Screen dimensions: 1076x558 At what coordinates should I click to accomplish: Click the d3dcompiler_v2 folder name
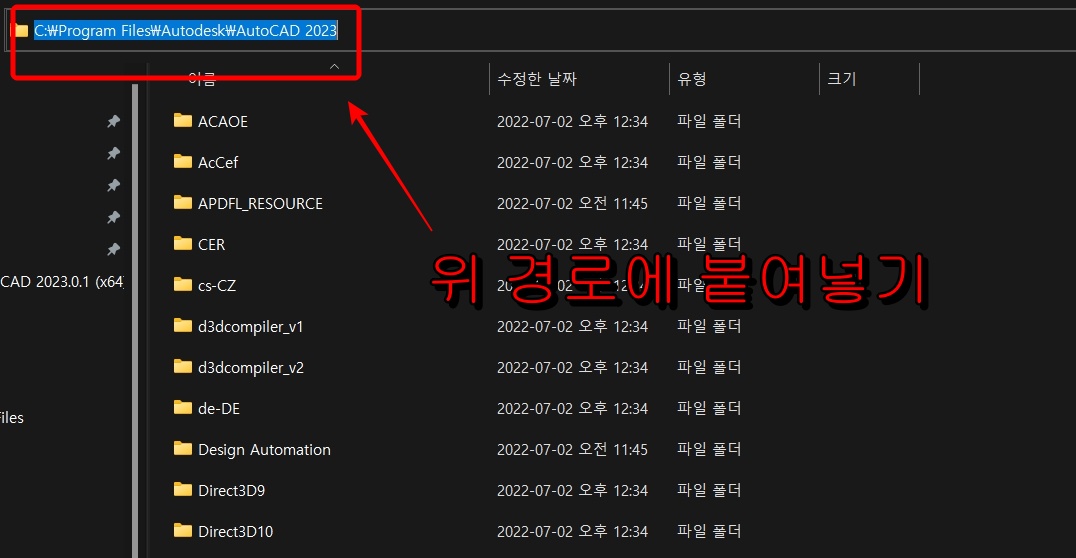click(x=250, y=368)
